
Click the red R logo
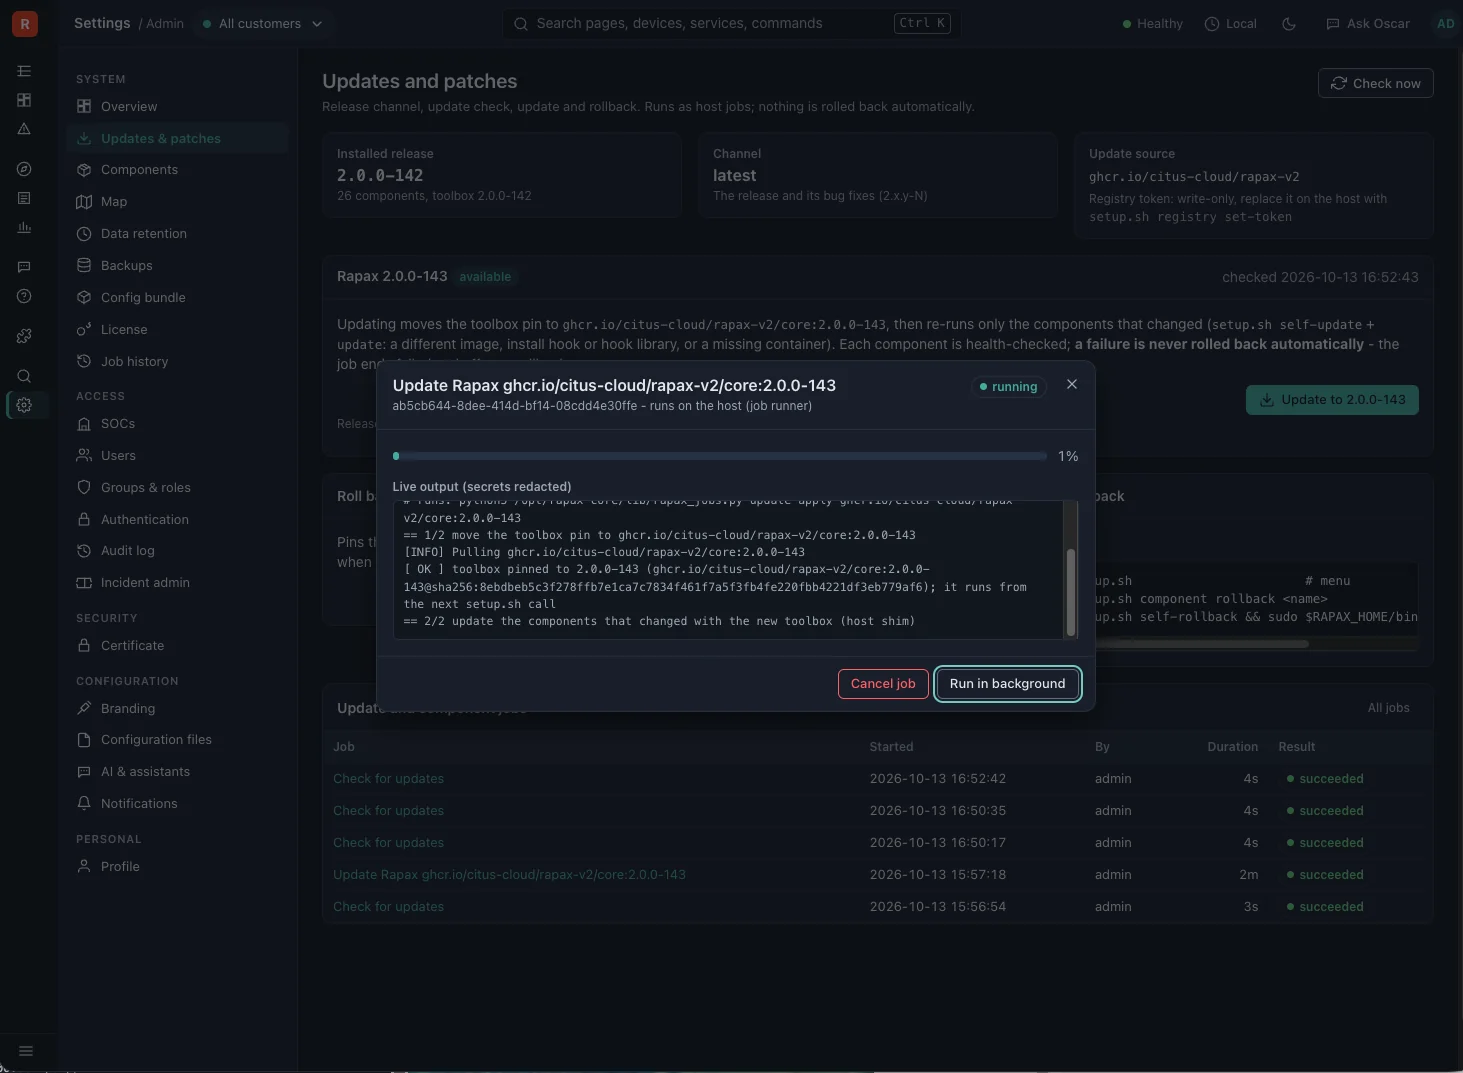pos(25,24)
